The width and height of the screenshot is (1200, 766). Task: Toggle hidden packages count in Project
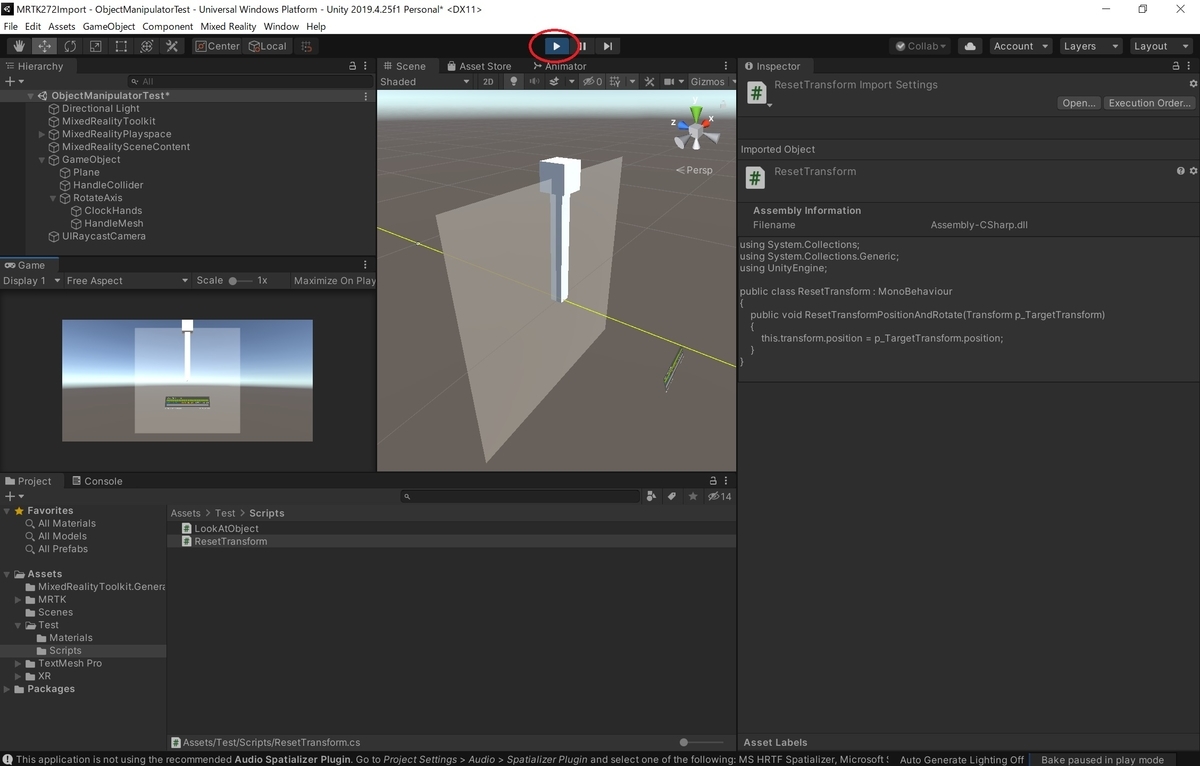coord(719,496)
